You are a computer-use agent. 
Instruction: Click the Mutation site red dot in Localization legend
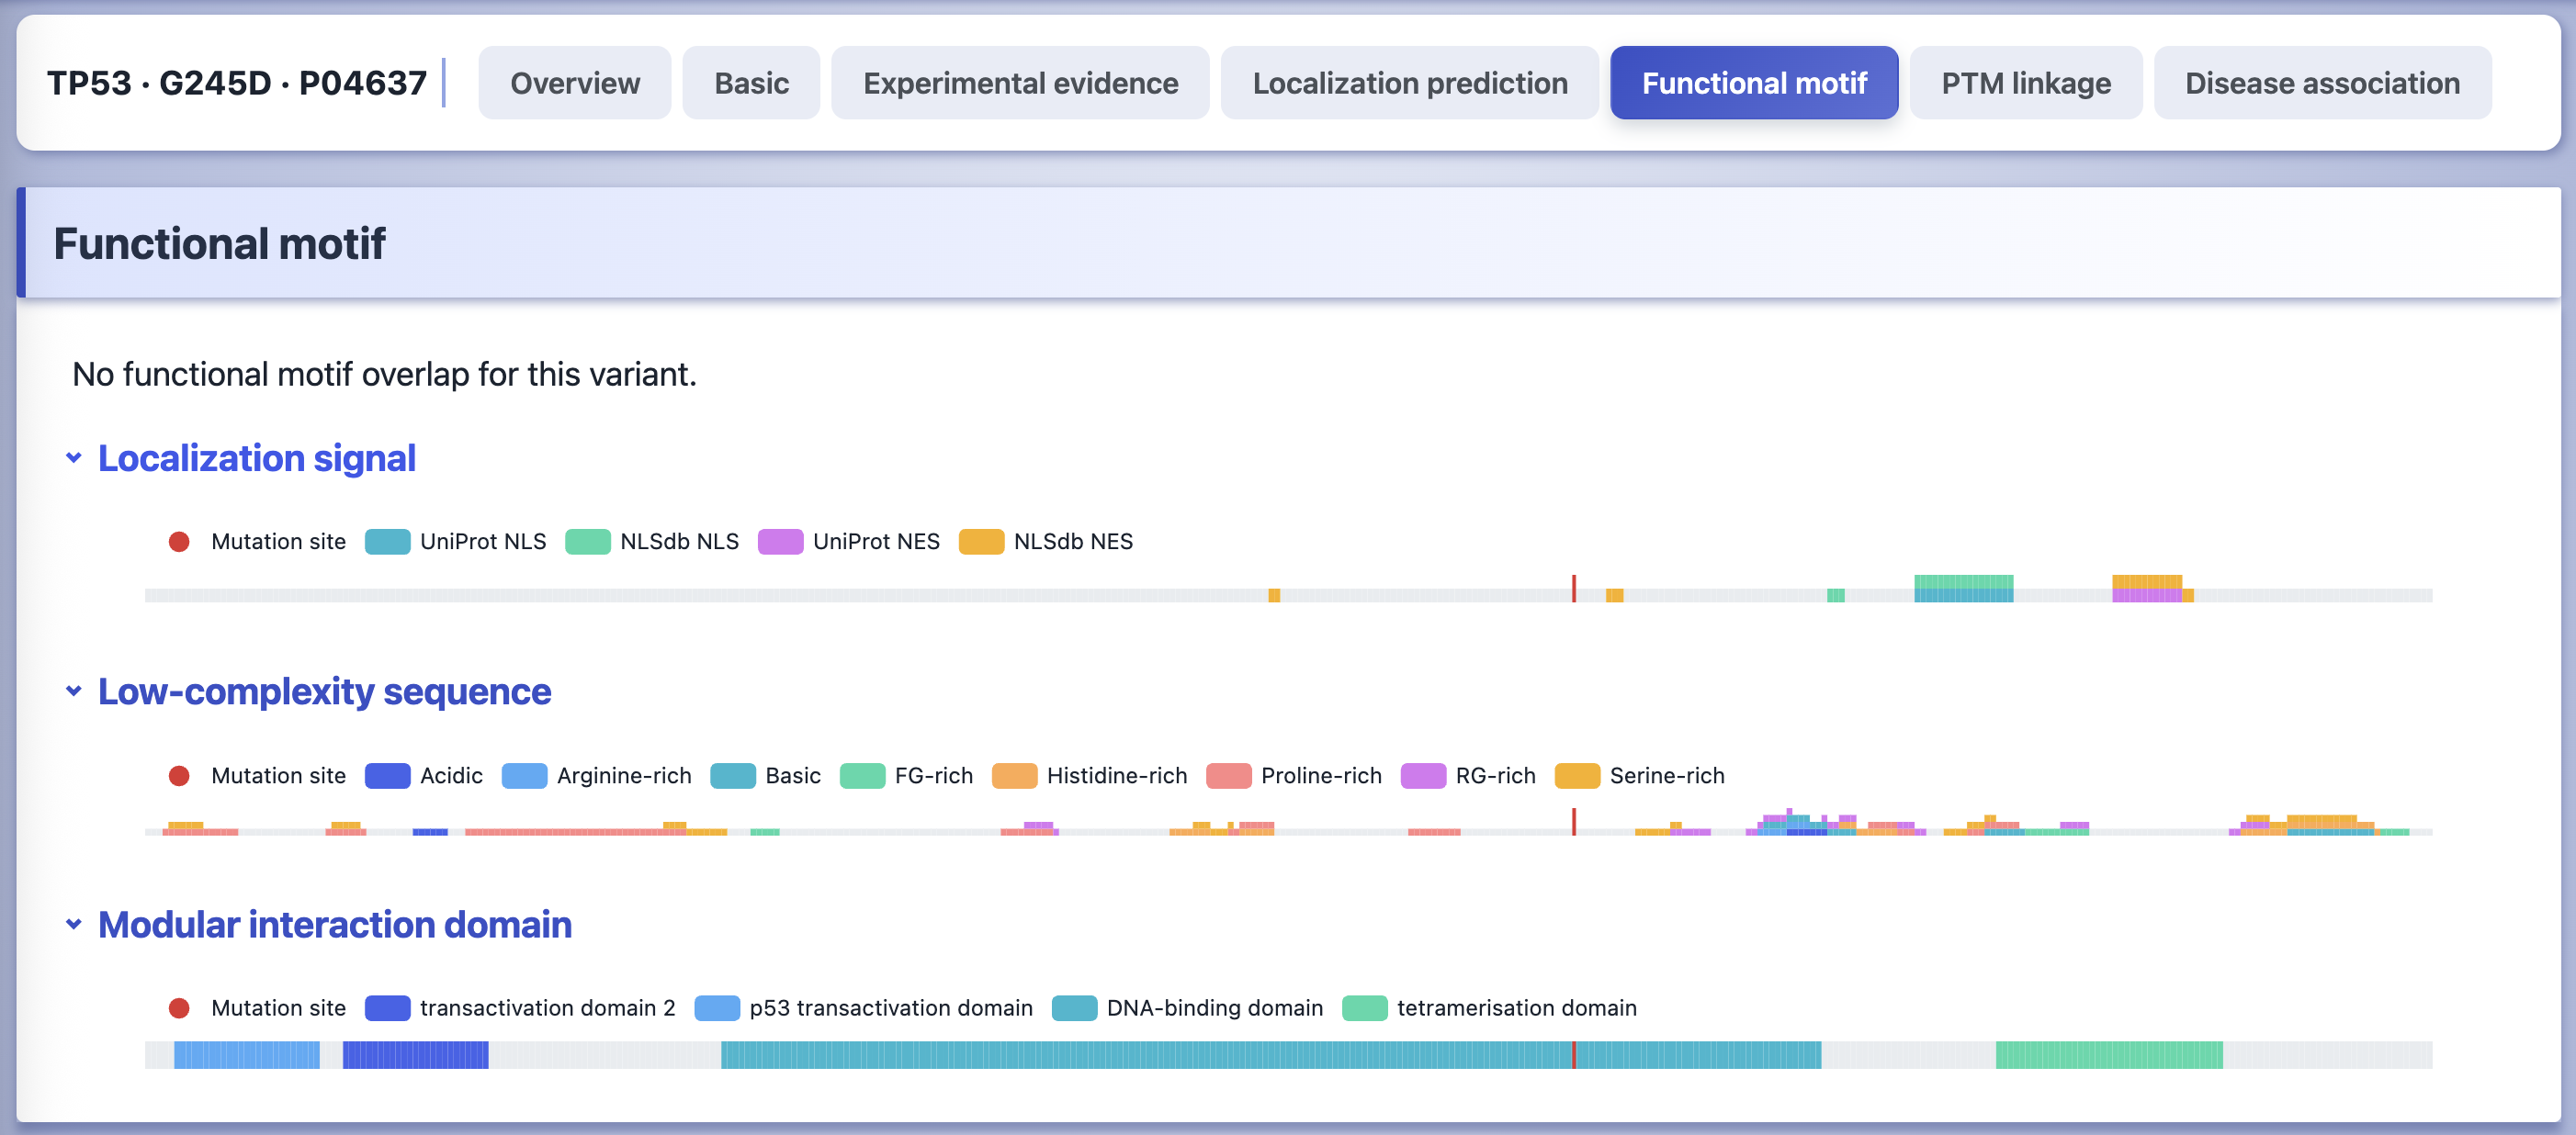pos(179,541)
